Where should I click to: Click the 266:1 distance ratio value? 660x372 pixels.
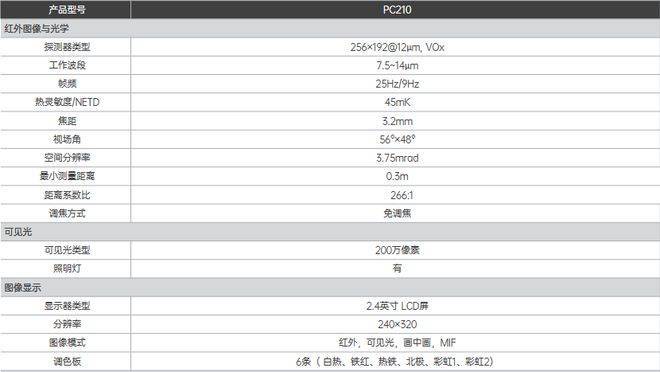pos(402,195)
